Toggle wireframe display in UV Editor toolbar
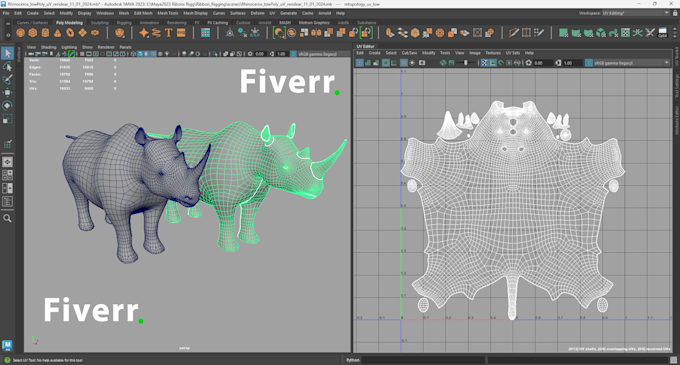The image size is (680, 365). pyautogui.click(x=360, y=63)
